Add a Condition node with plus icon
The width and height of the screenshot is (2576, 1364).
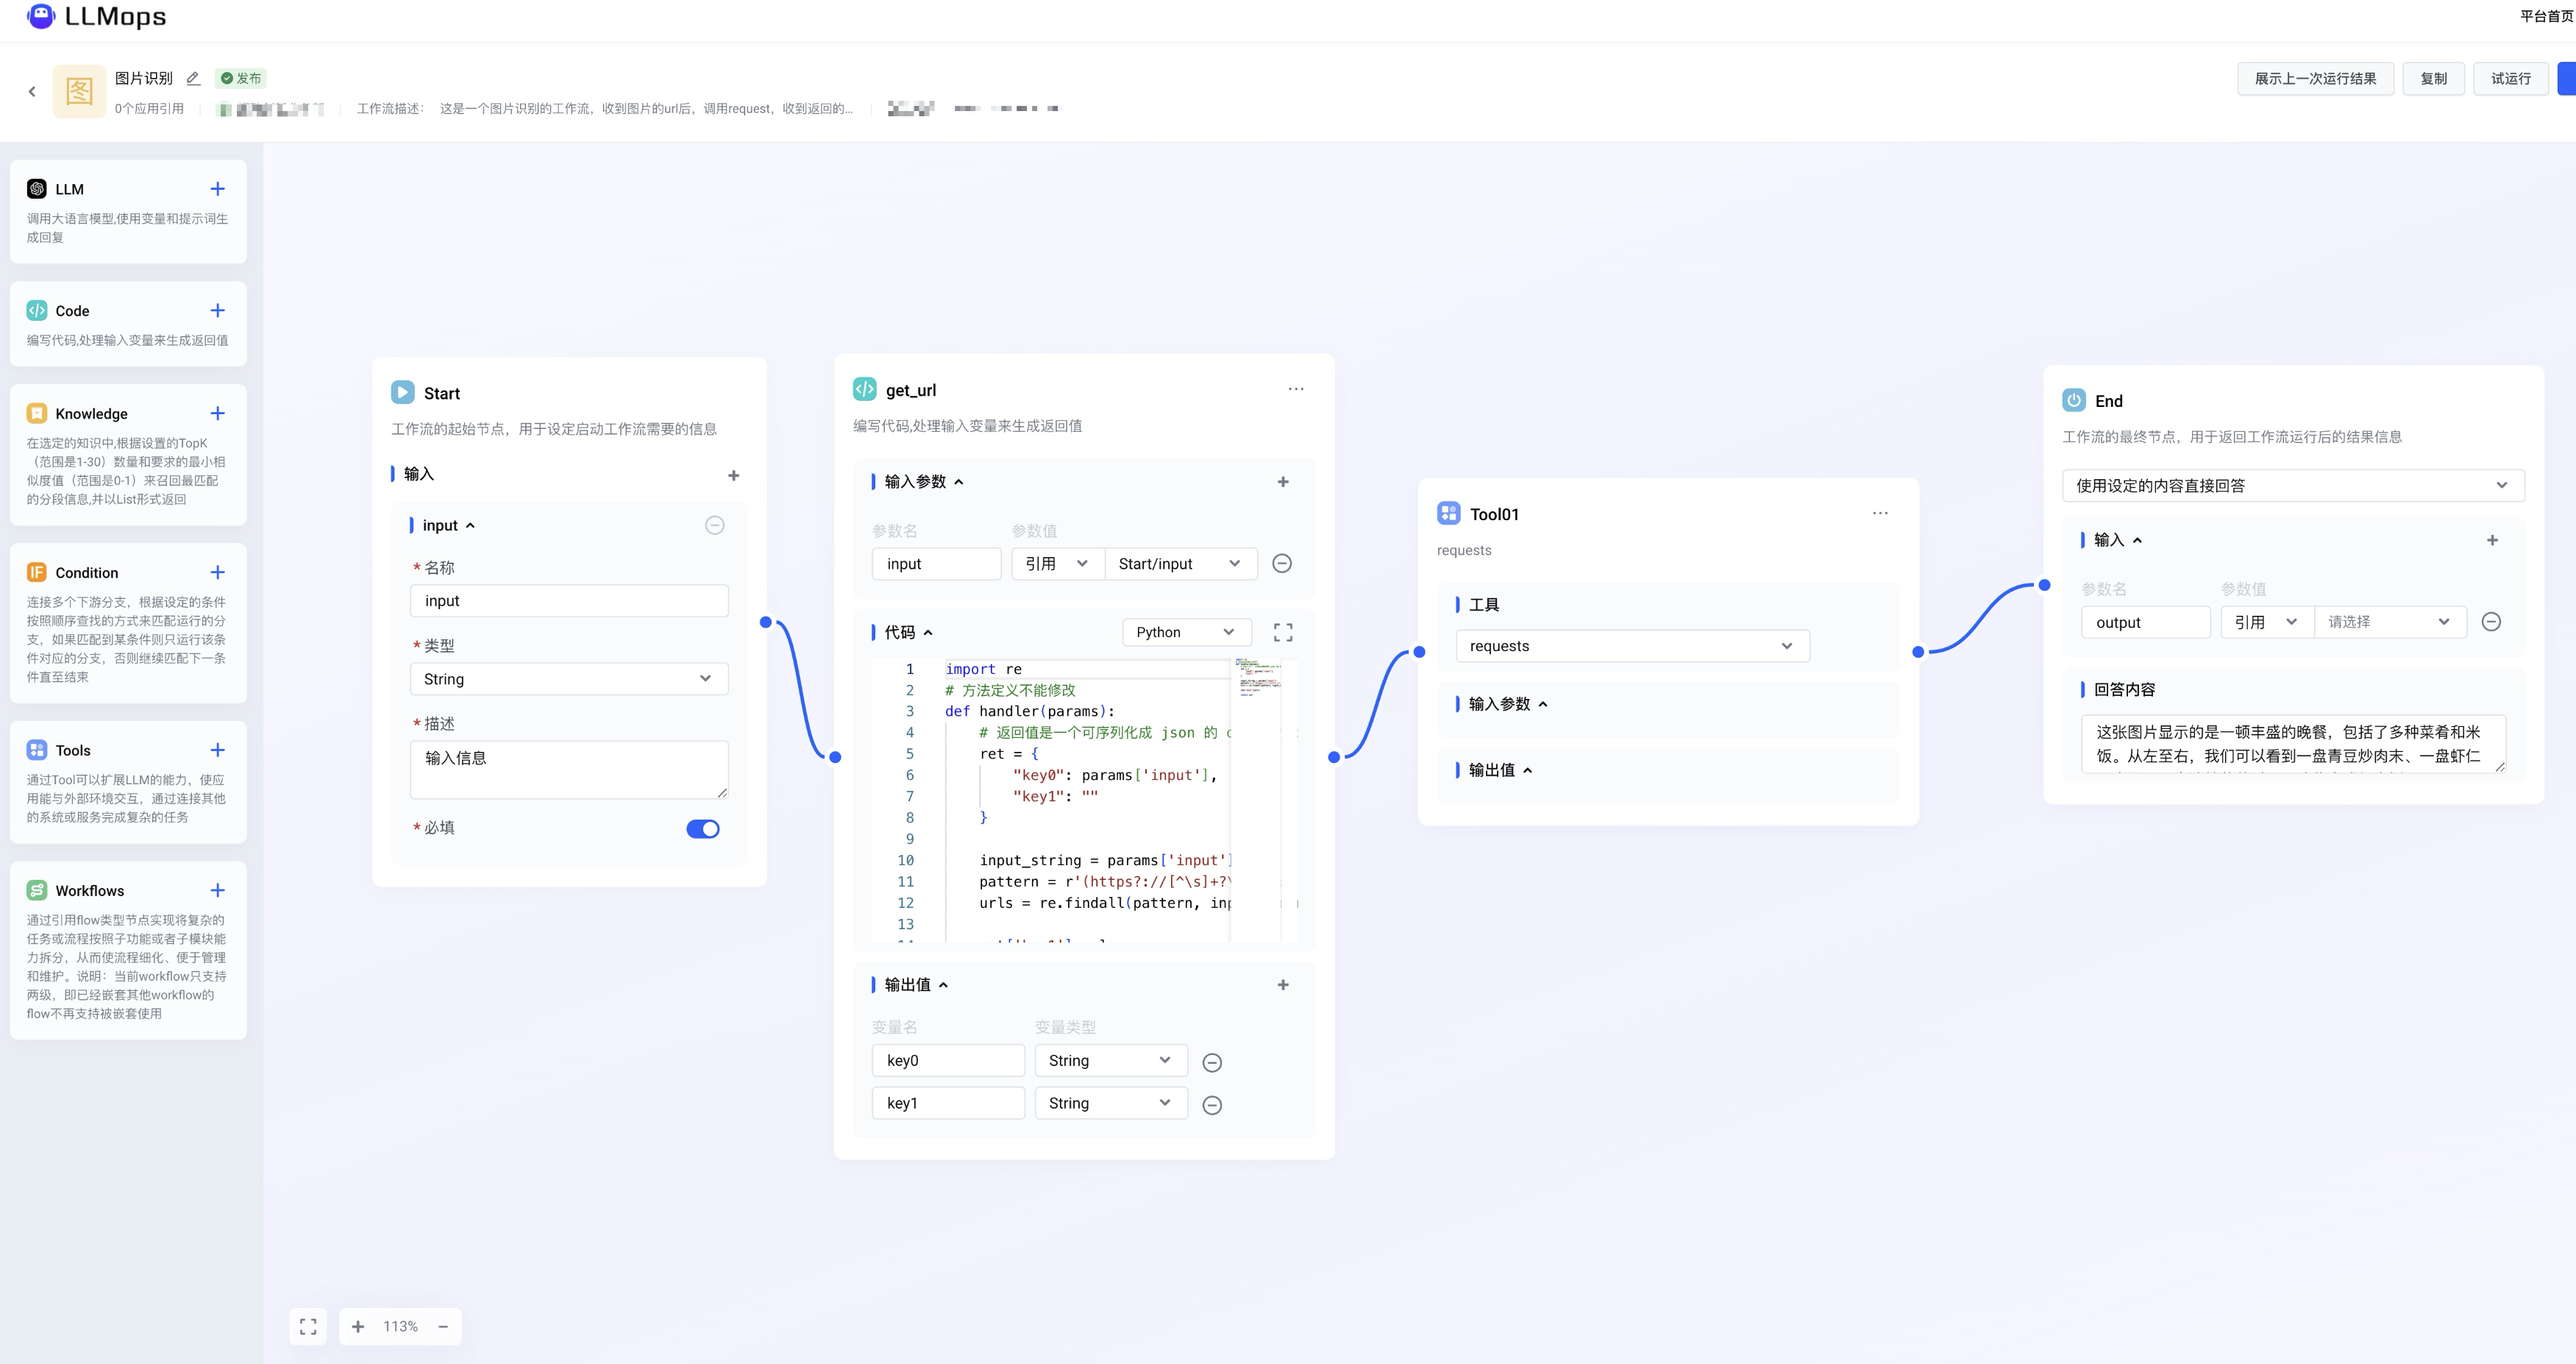(x=217, y=572)
